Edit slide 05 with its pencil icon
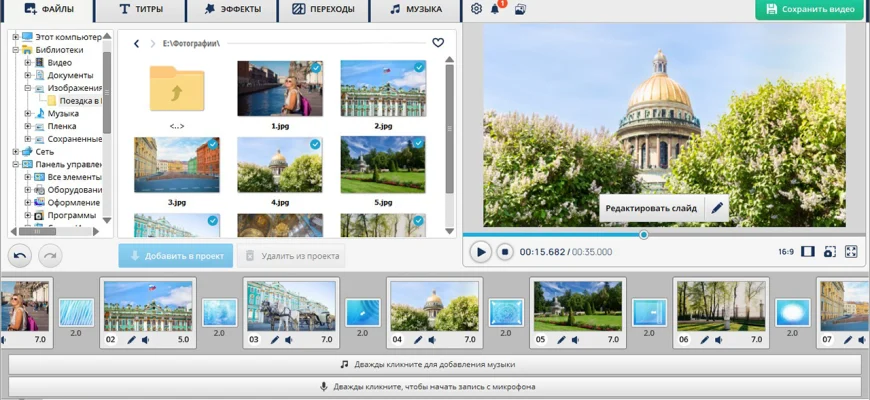870x400 pixels. (x=562, y=340)
